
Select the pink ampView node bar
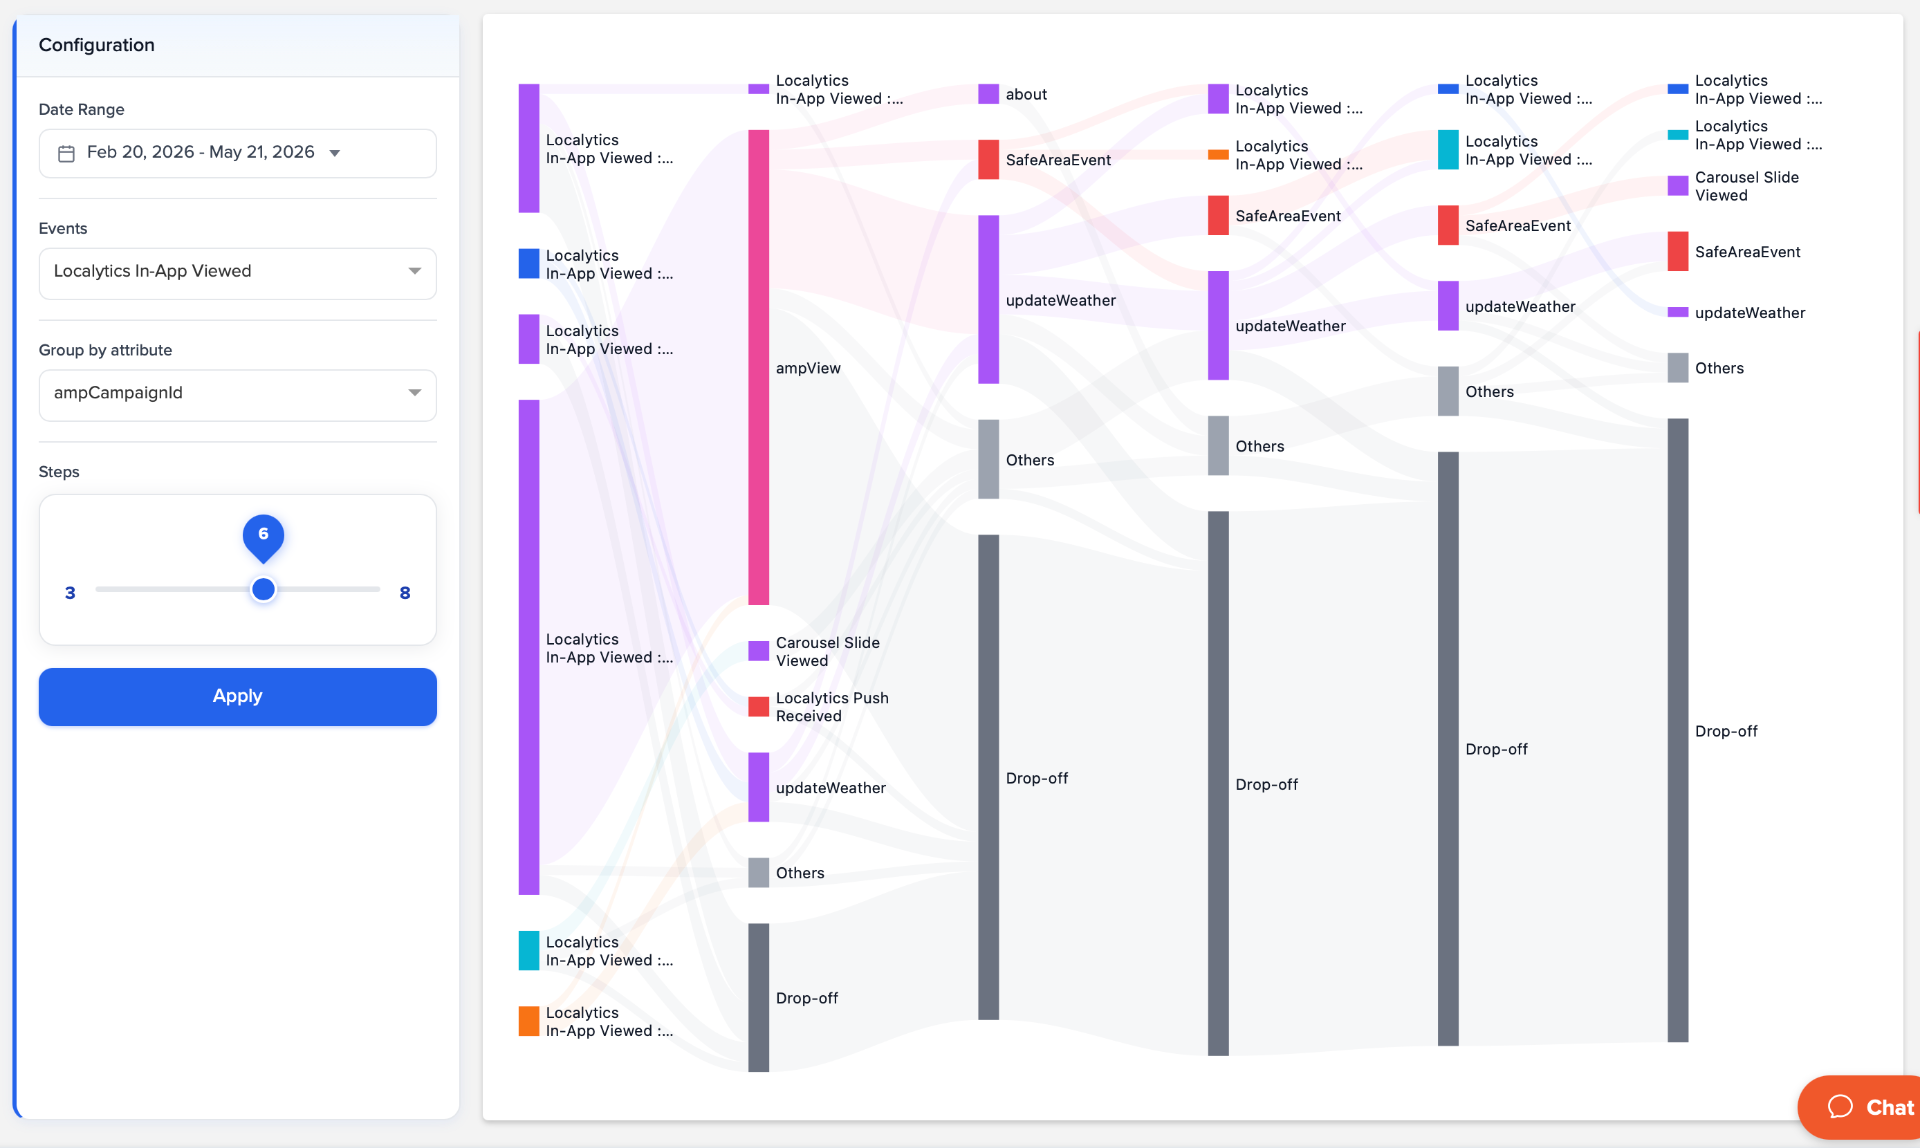click(x=759, y=367)
